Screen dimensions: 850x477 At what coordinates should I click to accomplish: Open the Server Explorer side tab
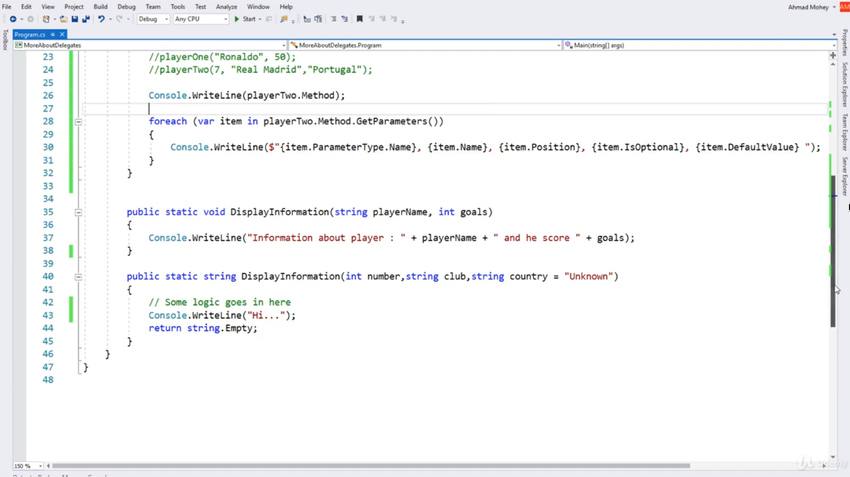pyautogui.click(x=845, y=176)
